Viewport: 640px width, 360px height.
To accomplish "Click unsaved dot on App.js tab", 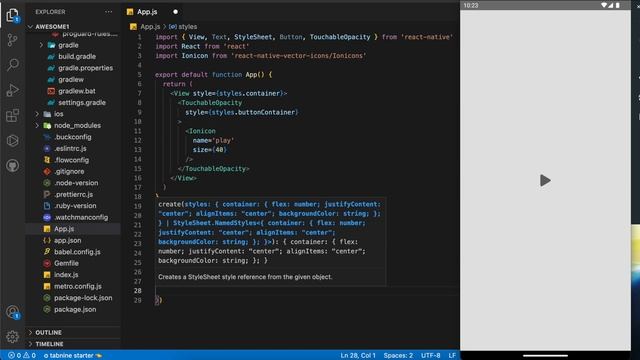I will [x=175, y=12].
